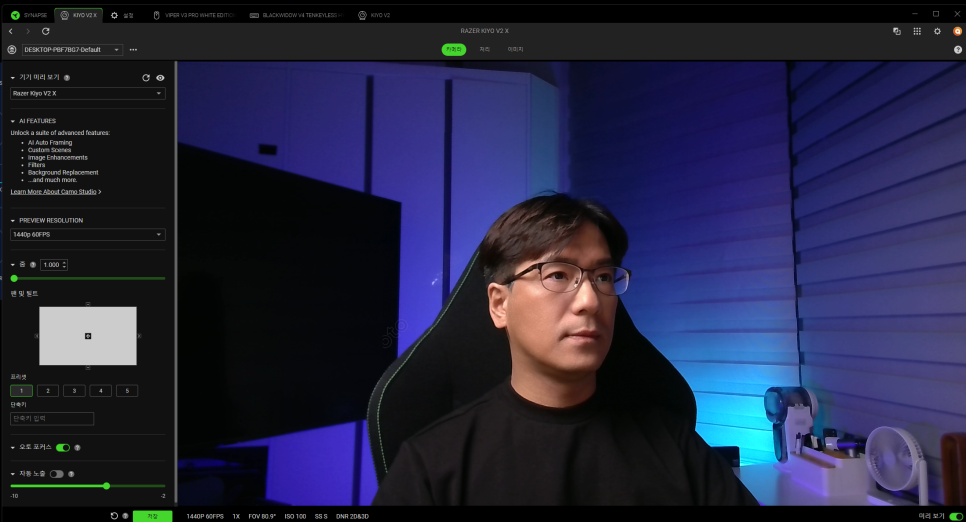This screenshot has height=522, width=966.
Task: Open the 1440p 60FPS preview resolution dropdown
Action: tap(88, 234)
